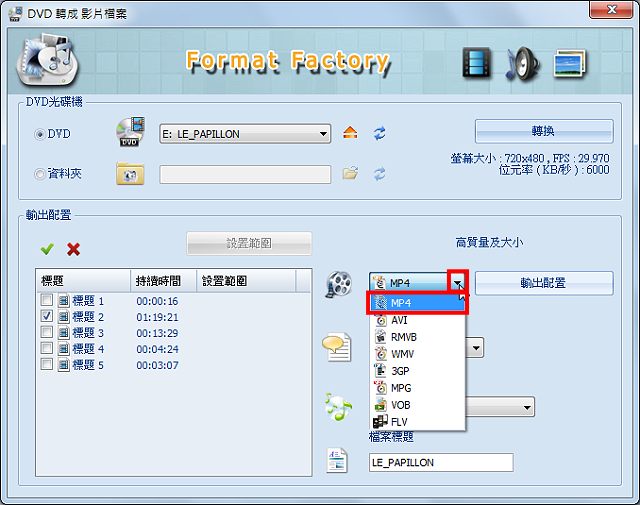The image size is (640, 505).
Task: Click the 轉換 convert button
Action: tap(544, 131)
